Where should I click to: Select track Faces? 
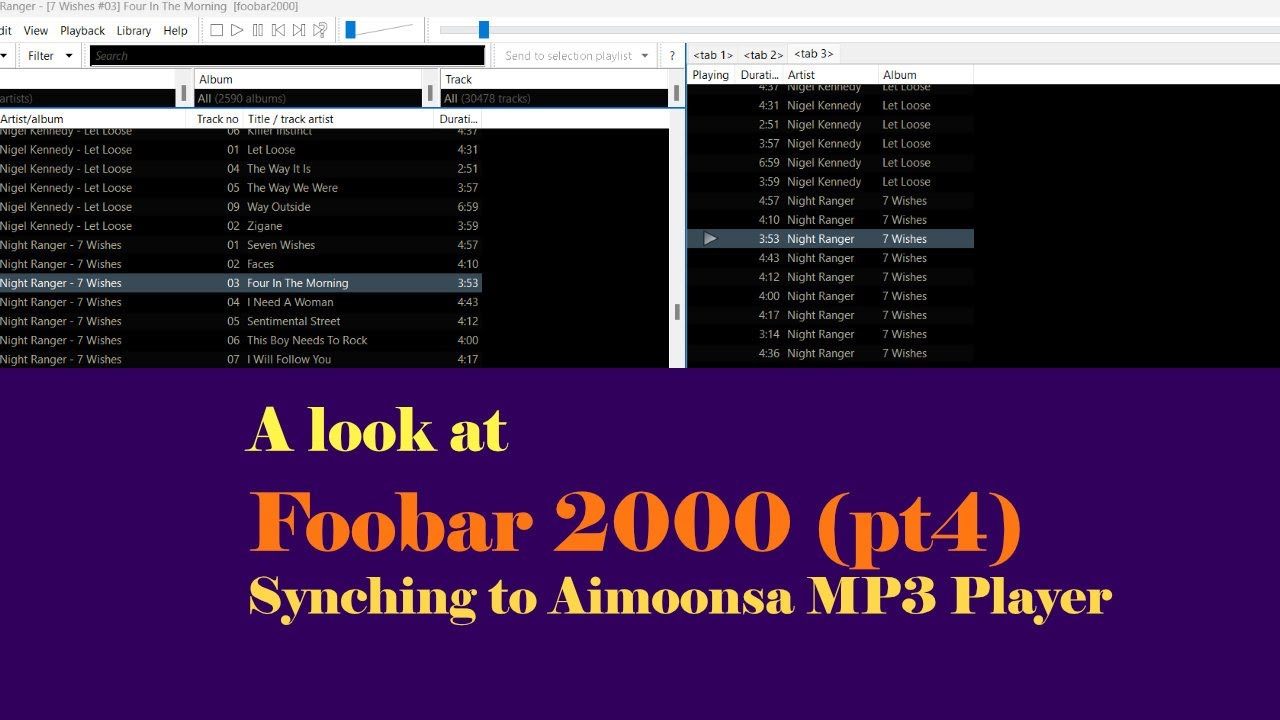pos(240,264)
